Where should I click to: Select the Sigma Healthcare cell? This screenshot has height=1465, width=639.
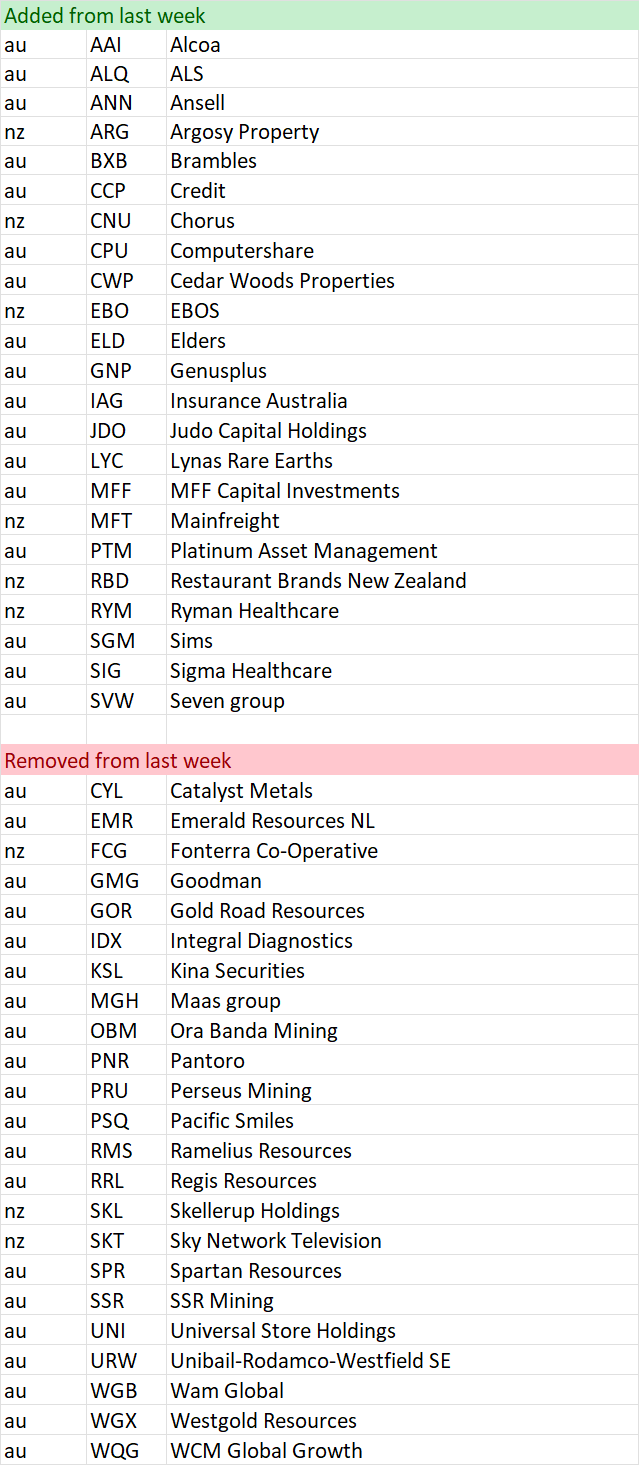coord(402,670)
